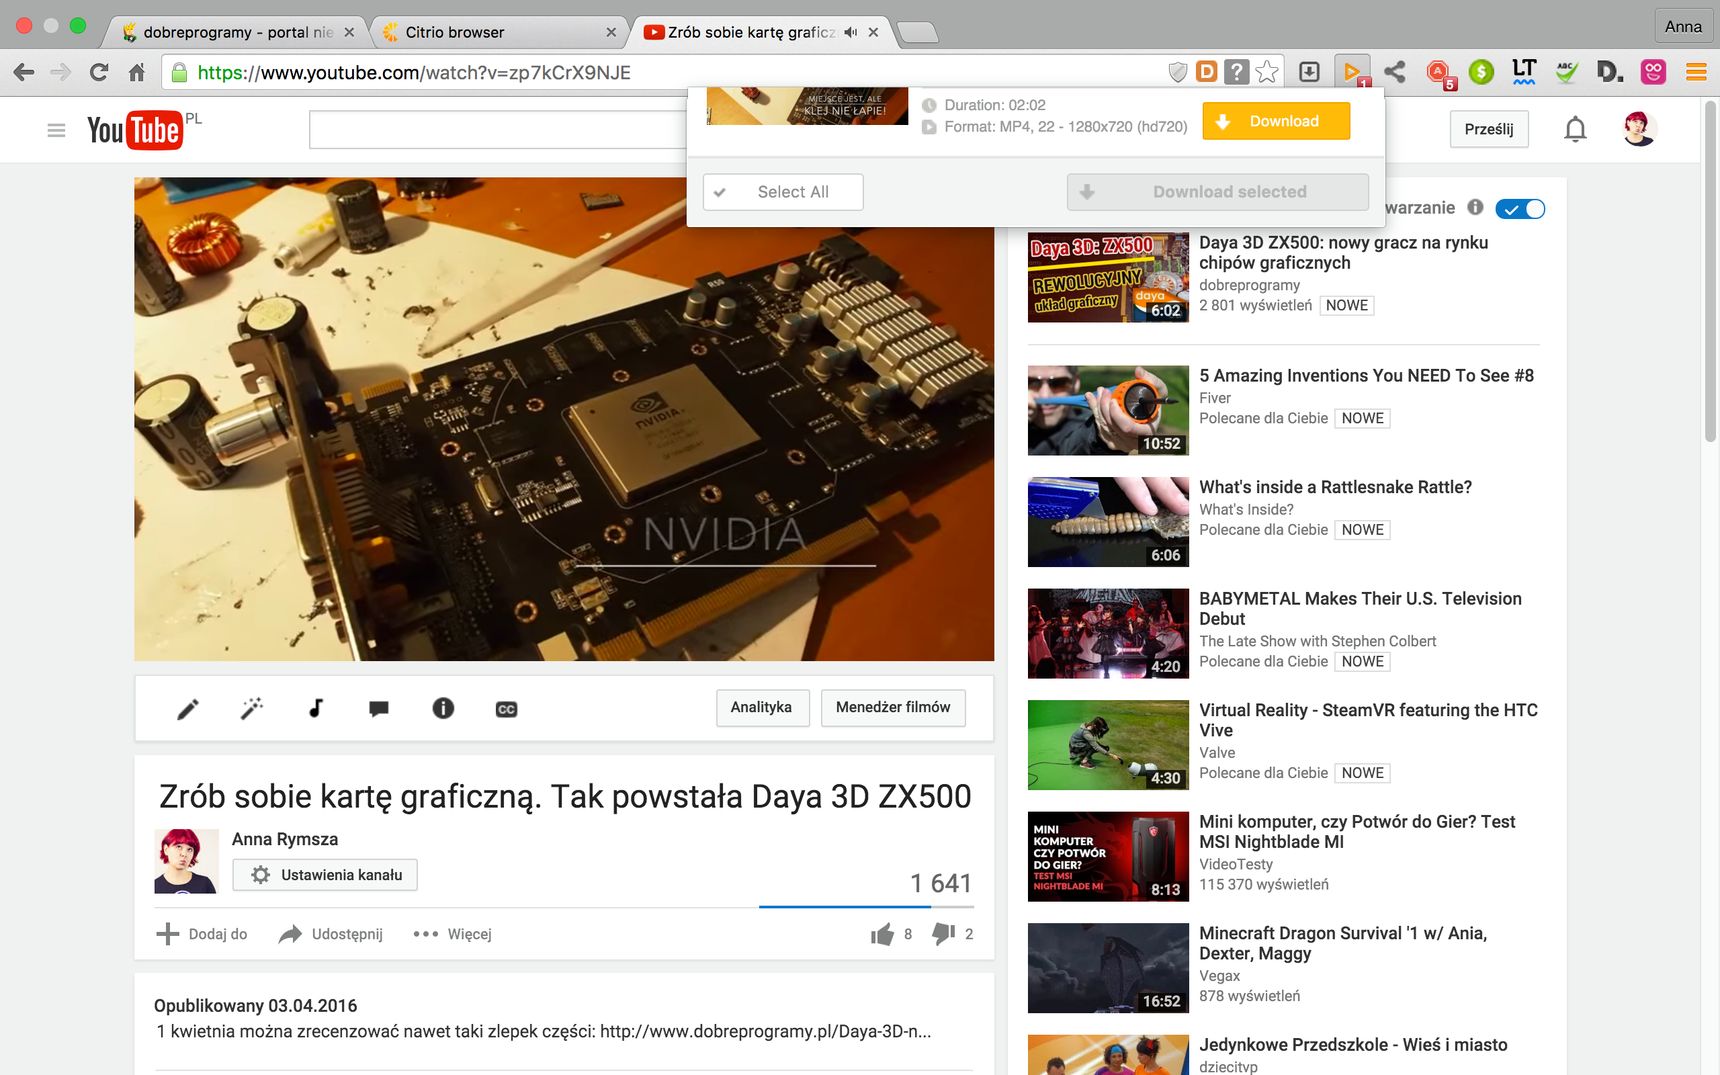Open the LT LanguageTool extension icon
Viewport: 1720px width, 1075px height.
[x=1524, y=72]
